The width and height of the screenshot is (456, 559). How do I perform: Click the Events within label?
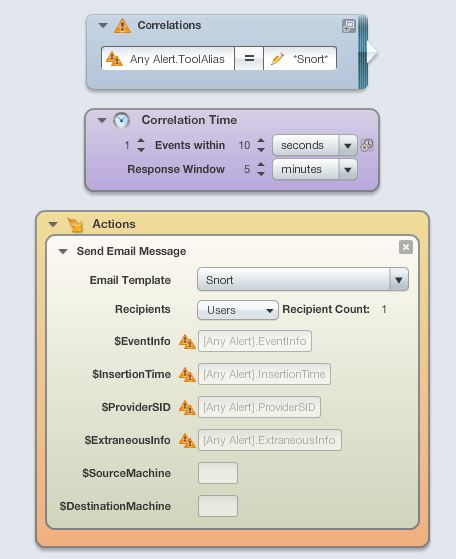(190, 145)
